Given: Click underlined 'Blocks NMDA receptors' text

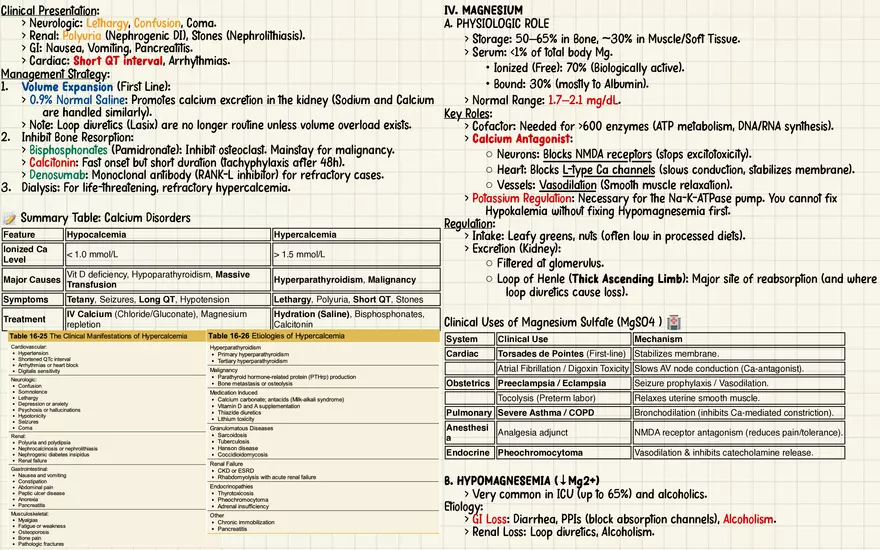Looking at the screenshot, I should tap(597, 154).
